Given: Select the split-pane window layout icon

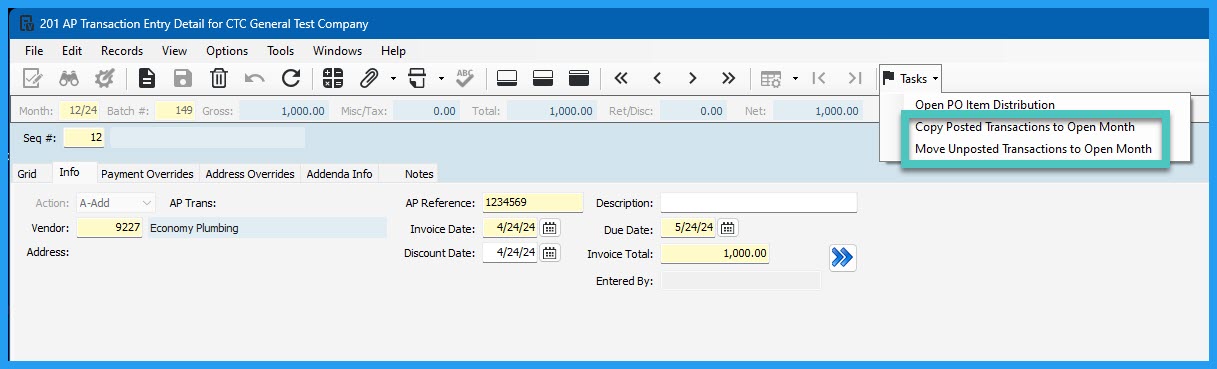Looking at the screenshot, I should click(543, 78).
